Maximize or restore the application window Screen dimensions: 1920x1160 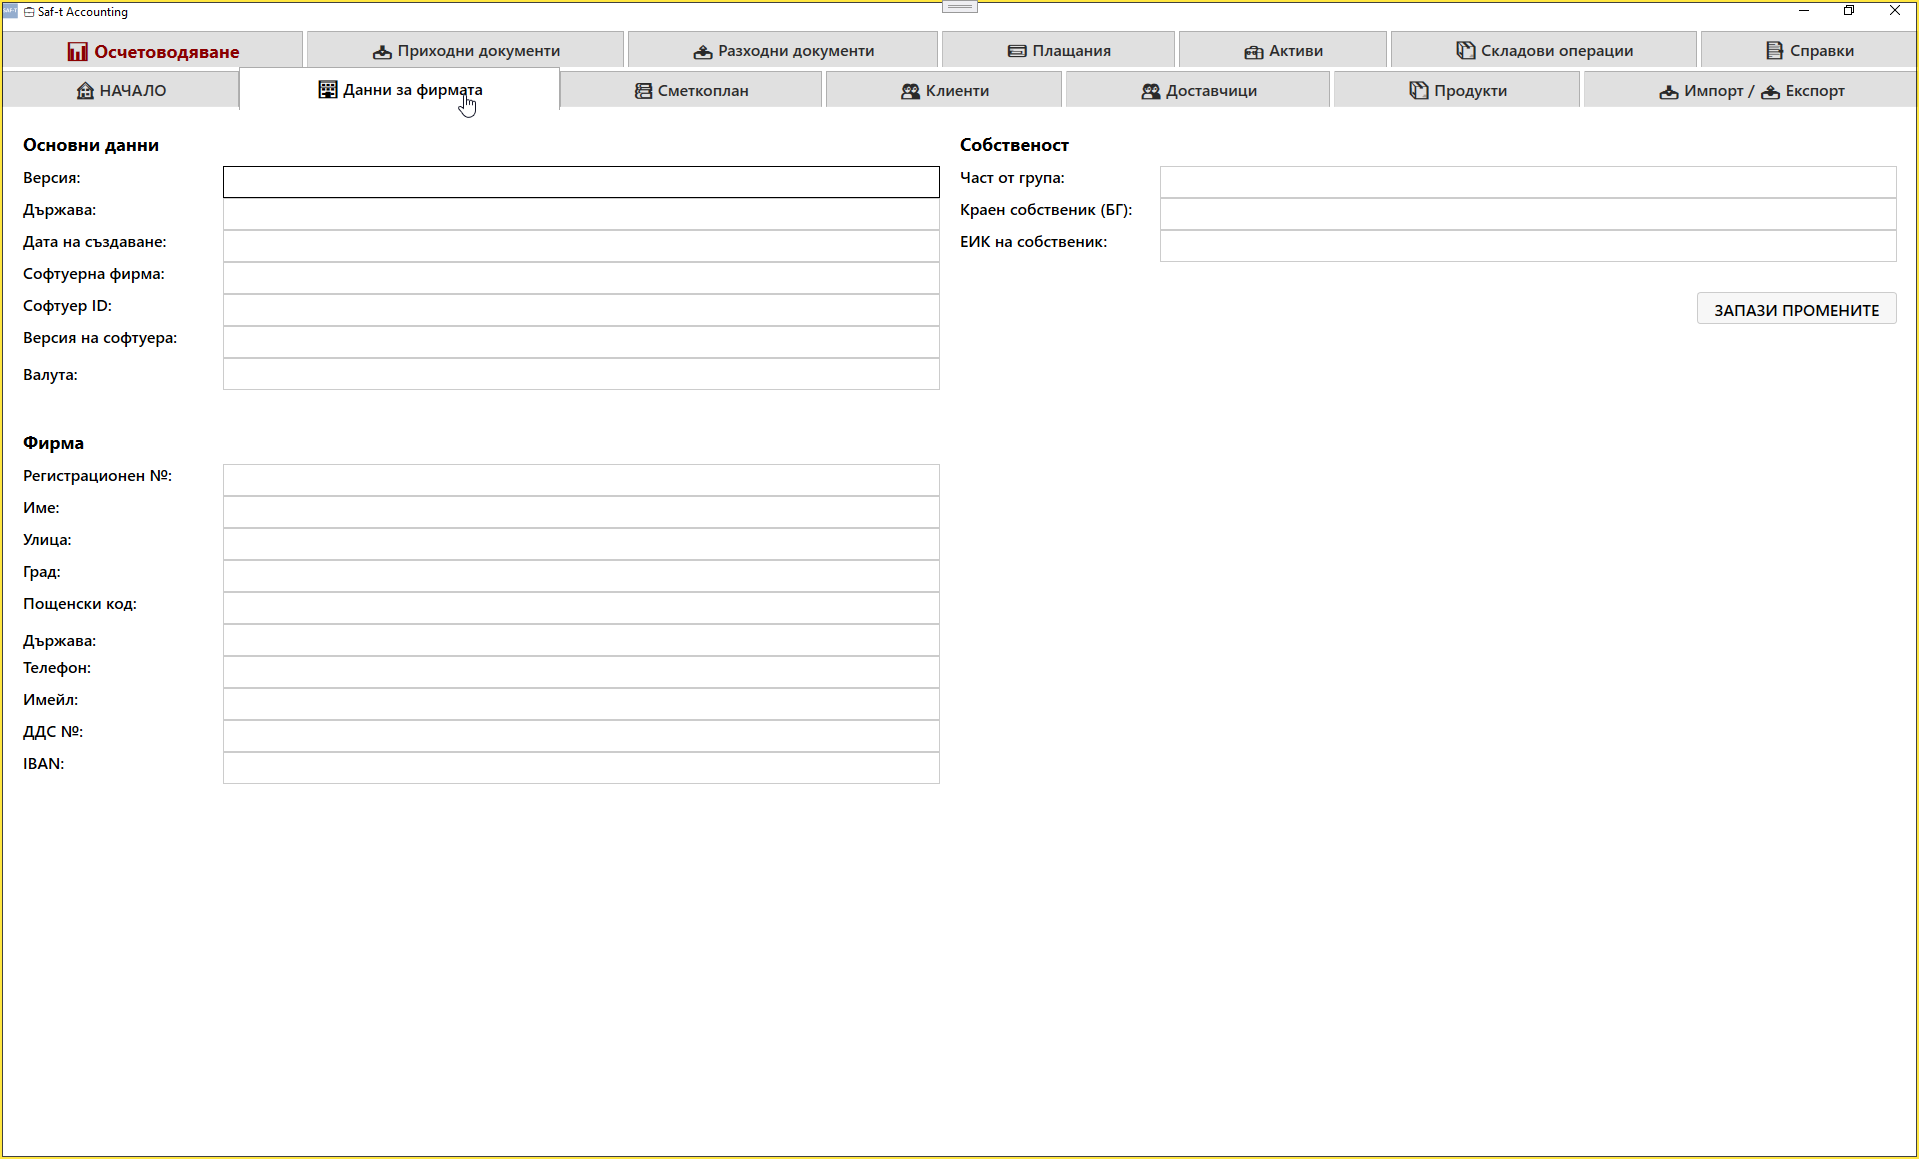1849,11
